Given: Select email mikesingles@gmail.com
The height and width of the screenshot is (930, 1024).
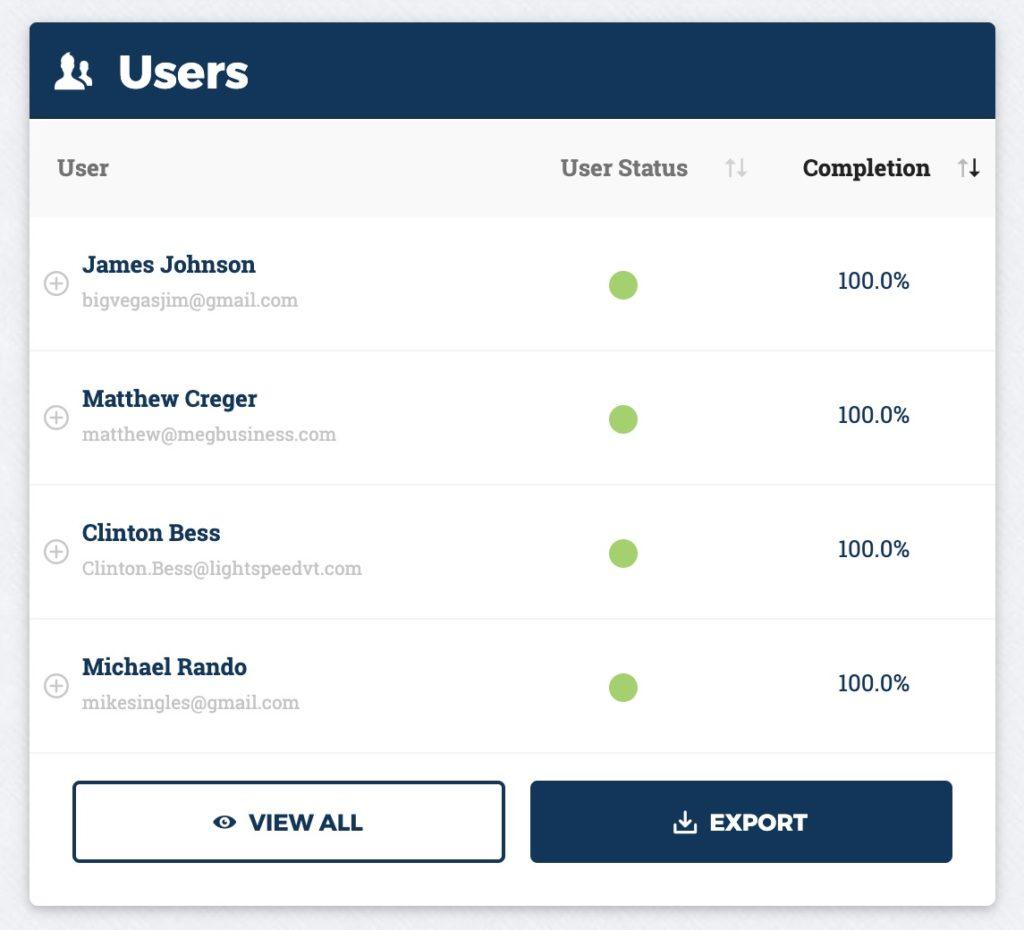Looking at the screenshot, I should [190, 703].
